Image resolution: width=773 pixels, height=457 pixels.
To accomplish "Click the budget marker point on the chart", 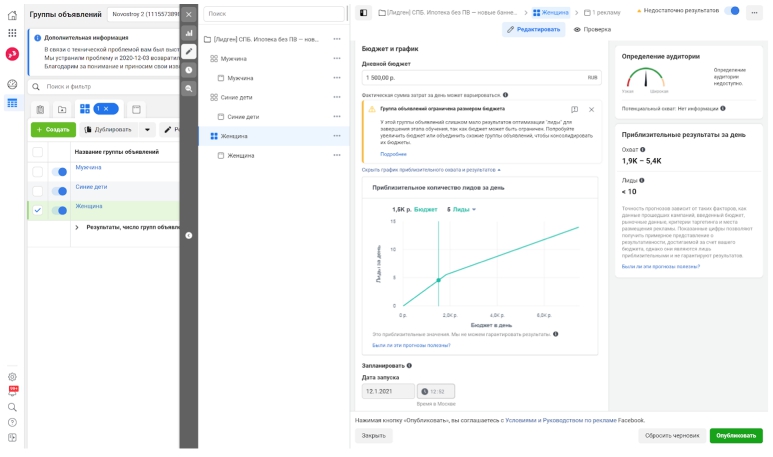I will click(x=438, y=280).
